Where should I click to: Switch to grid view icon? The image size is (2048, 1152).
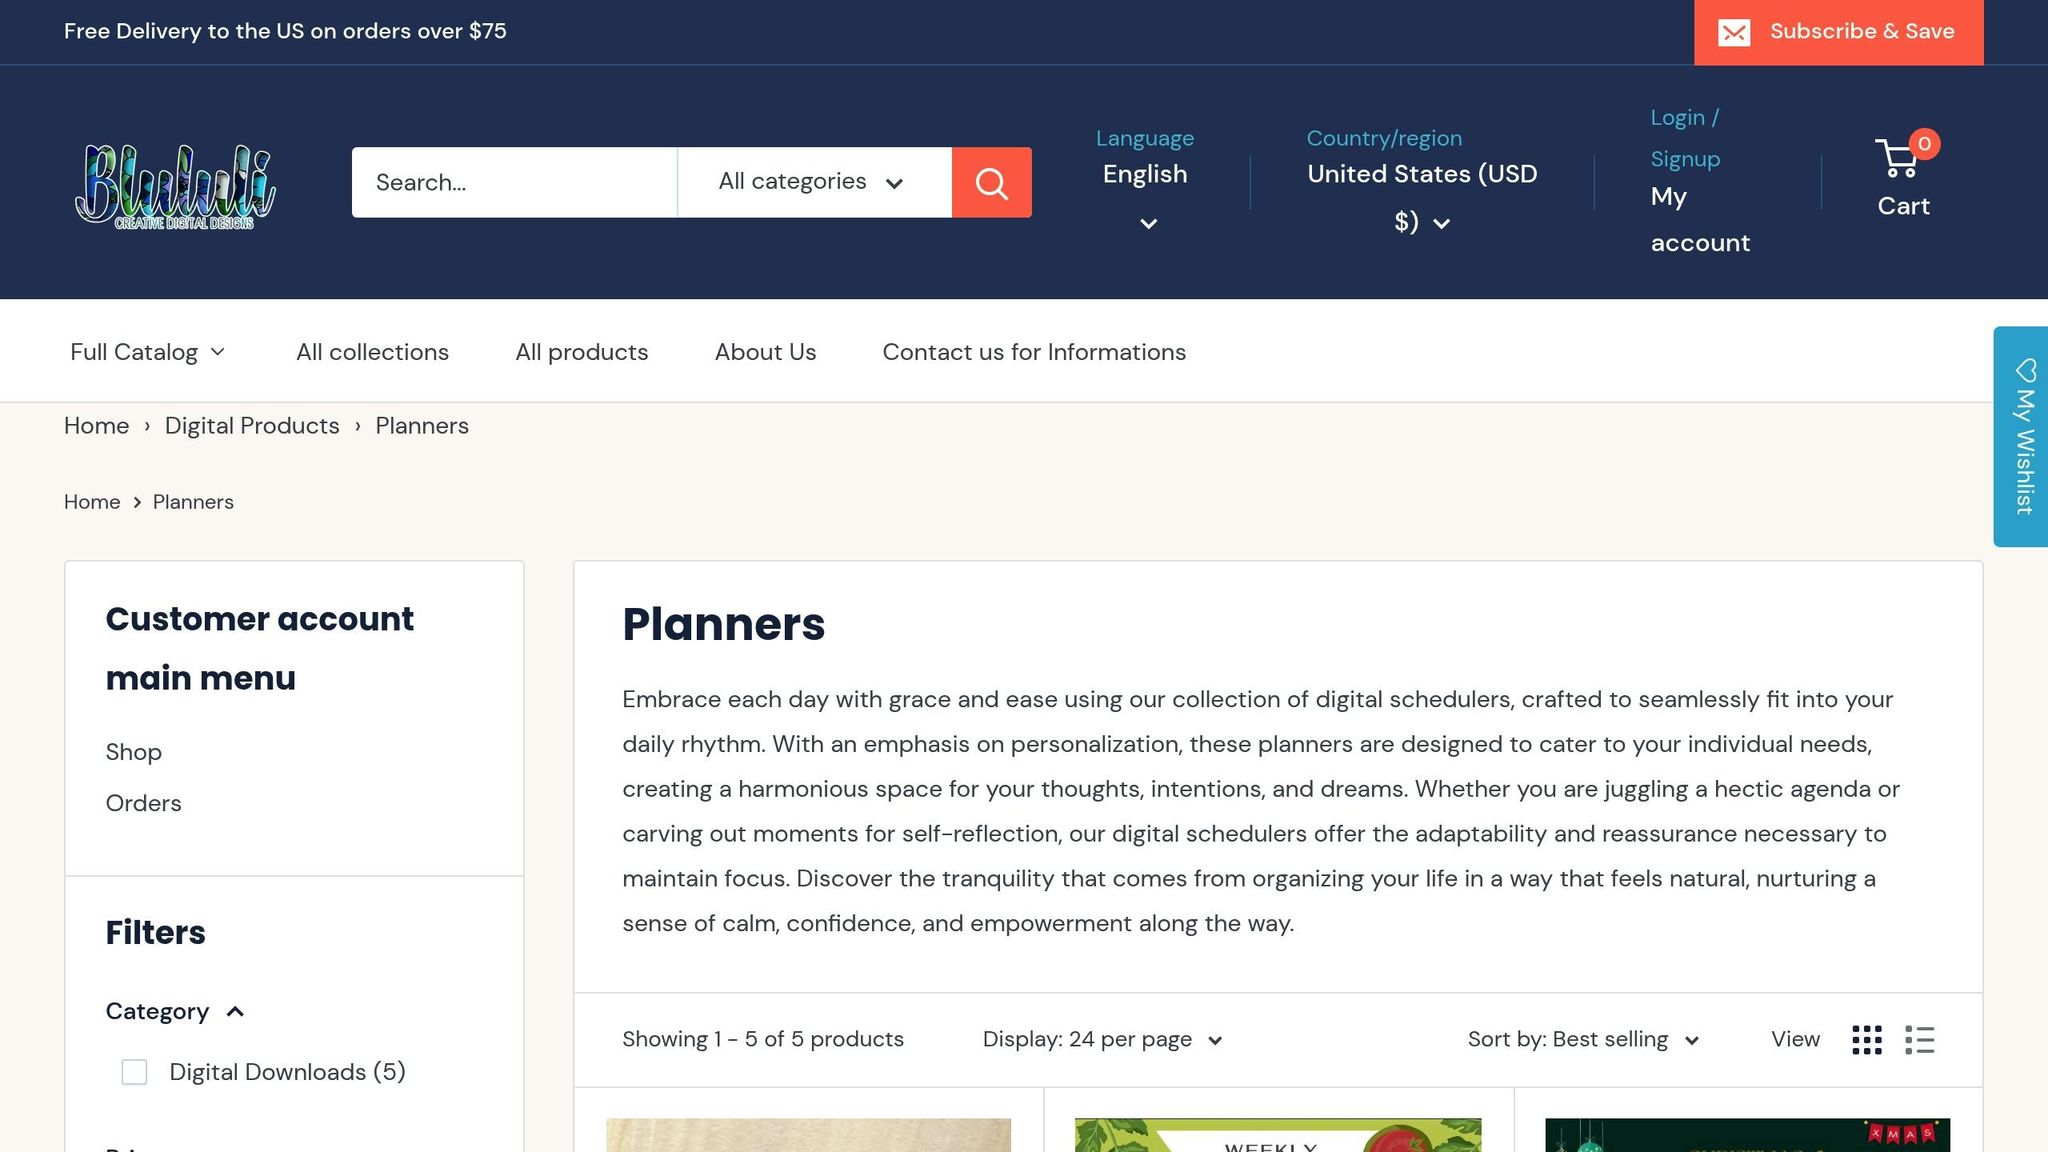coord(1866,1040)
